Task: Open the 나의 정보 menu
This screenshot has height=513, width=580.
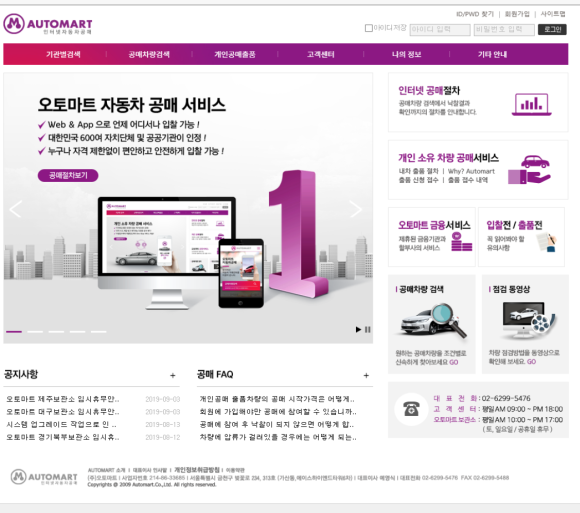Action: point(407,54)
